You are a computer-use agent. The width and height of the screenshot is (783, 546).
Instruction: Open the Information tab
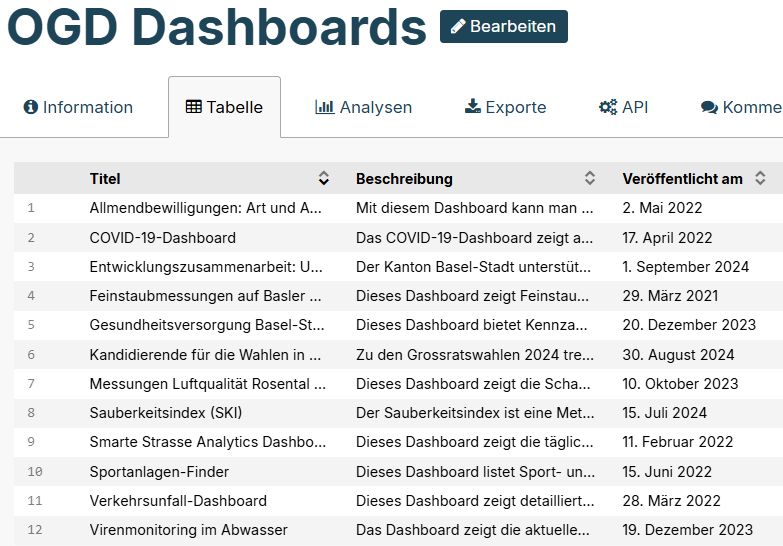pos(78,107)
